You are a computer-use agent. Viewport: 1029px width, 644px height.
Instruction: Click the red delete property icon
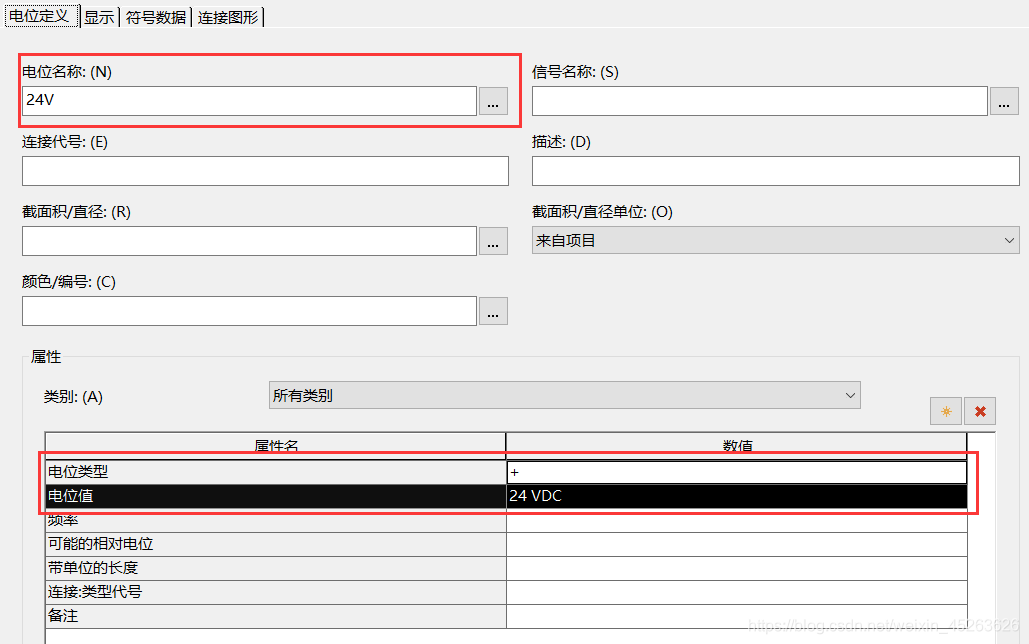coord(980,411)
